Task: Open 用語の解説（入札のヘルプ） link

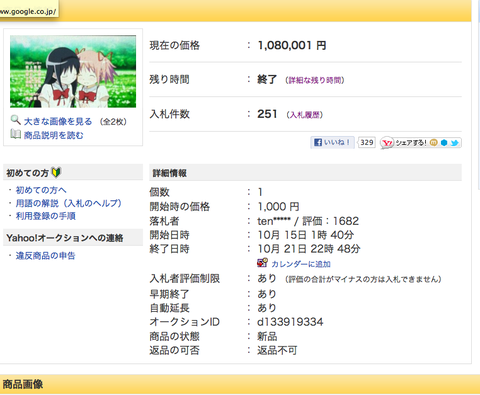Action: point(69,203)
